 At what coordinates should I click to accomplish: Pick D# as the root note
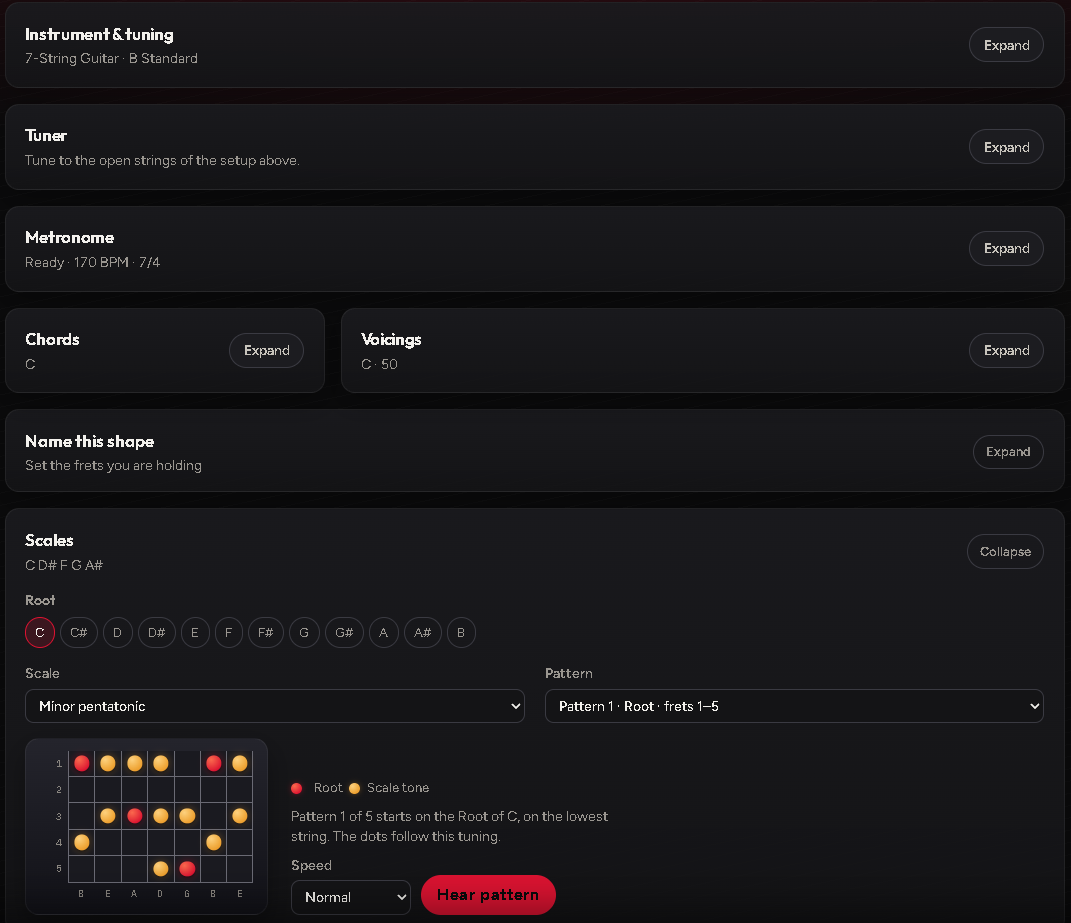156,633
